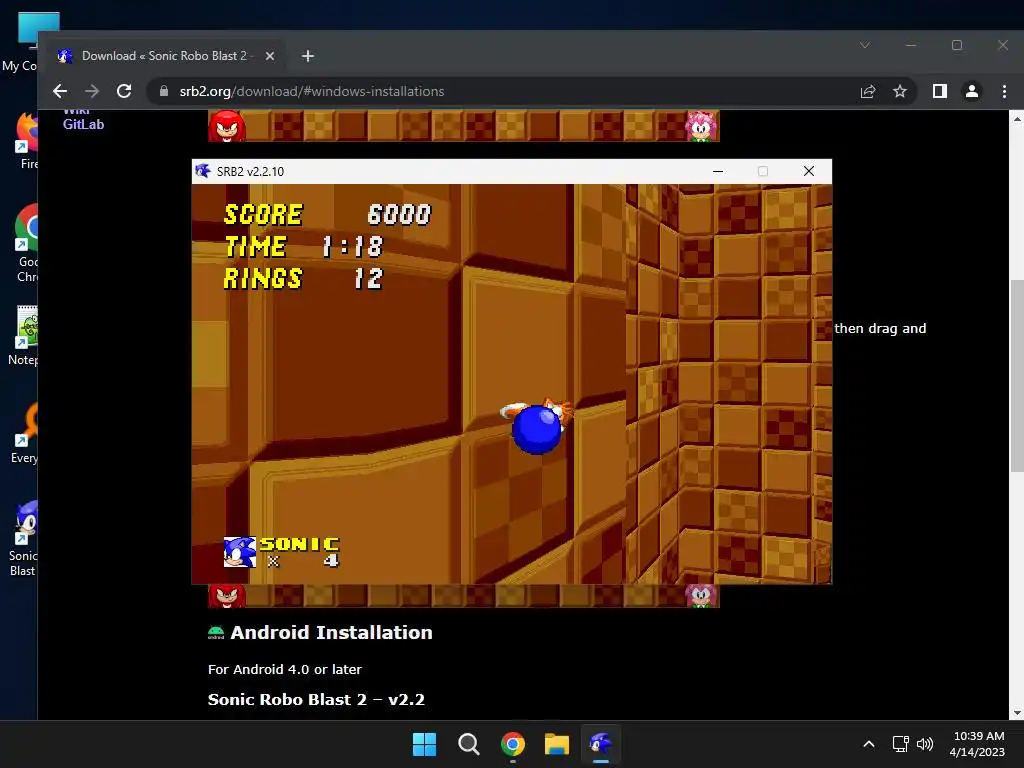The image size is (1024, 768).
Task: Click the RINGS 12 counter in game
Action: click(x=303, y=278)
